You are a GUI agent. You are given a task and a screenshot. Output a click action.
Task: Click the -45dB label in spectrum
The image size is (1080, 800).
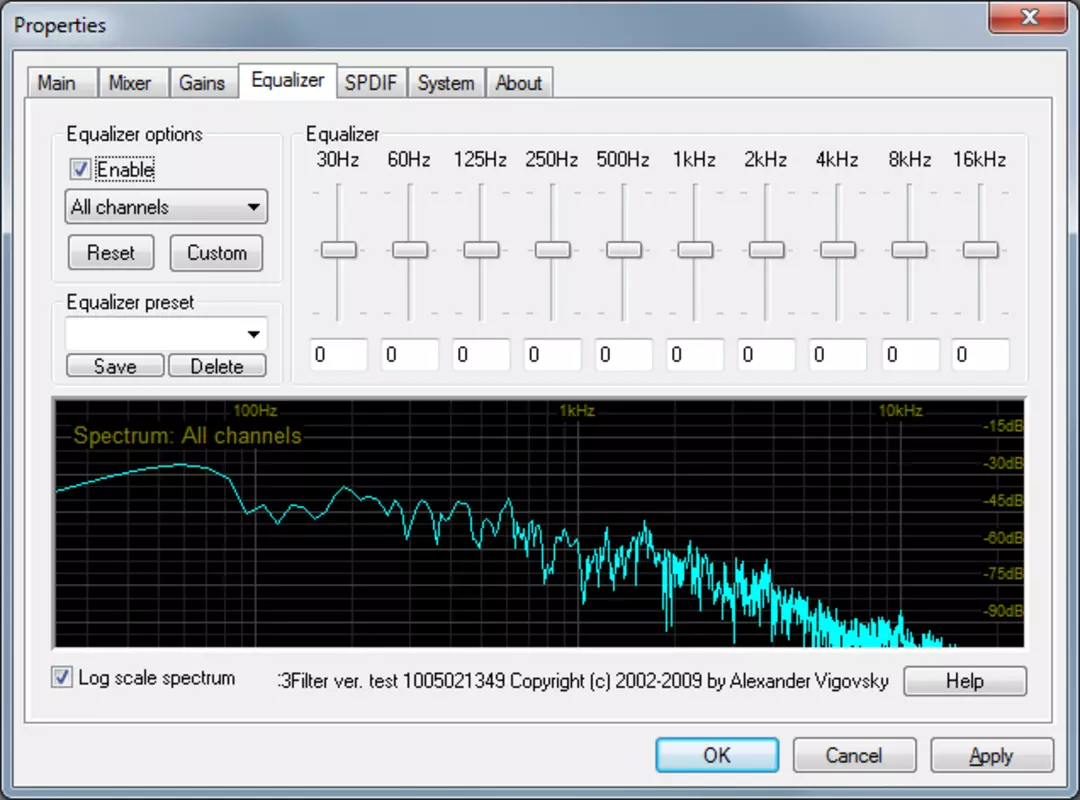pos(1003,500)
